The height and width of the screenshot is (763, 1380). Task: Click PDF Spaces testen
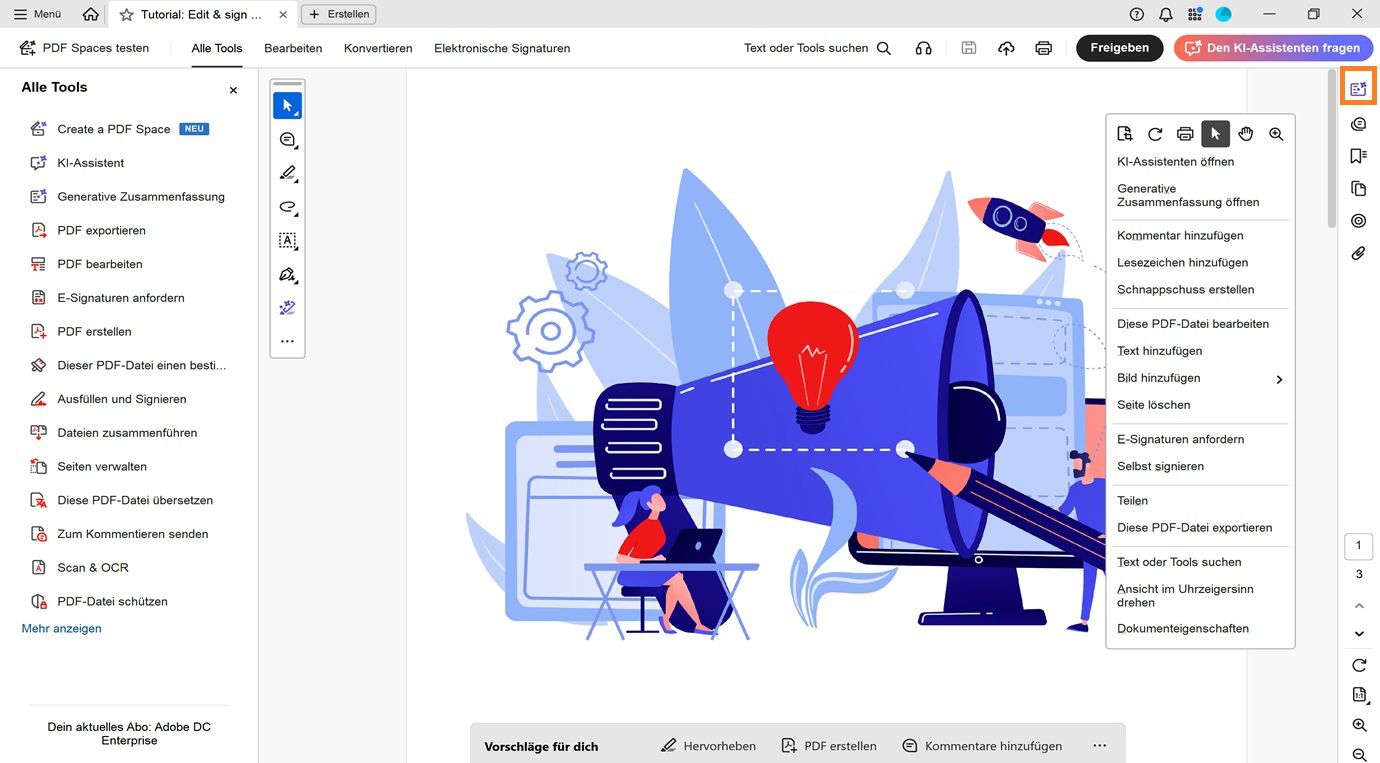(x=84, y=48)
